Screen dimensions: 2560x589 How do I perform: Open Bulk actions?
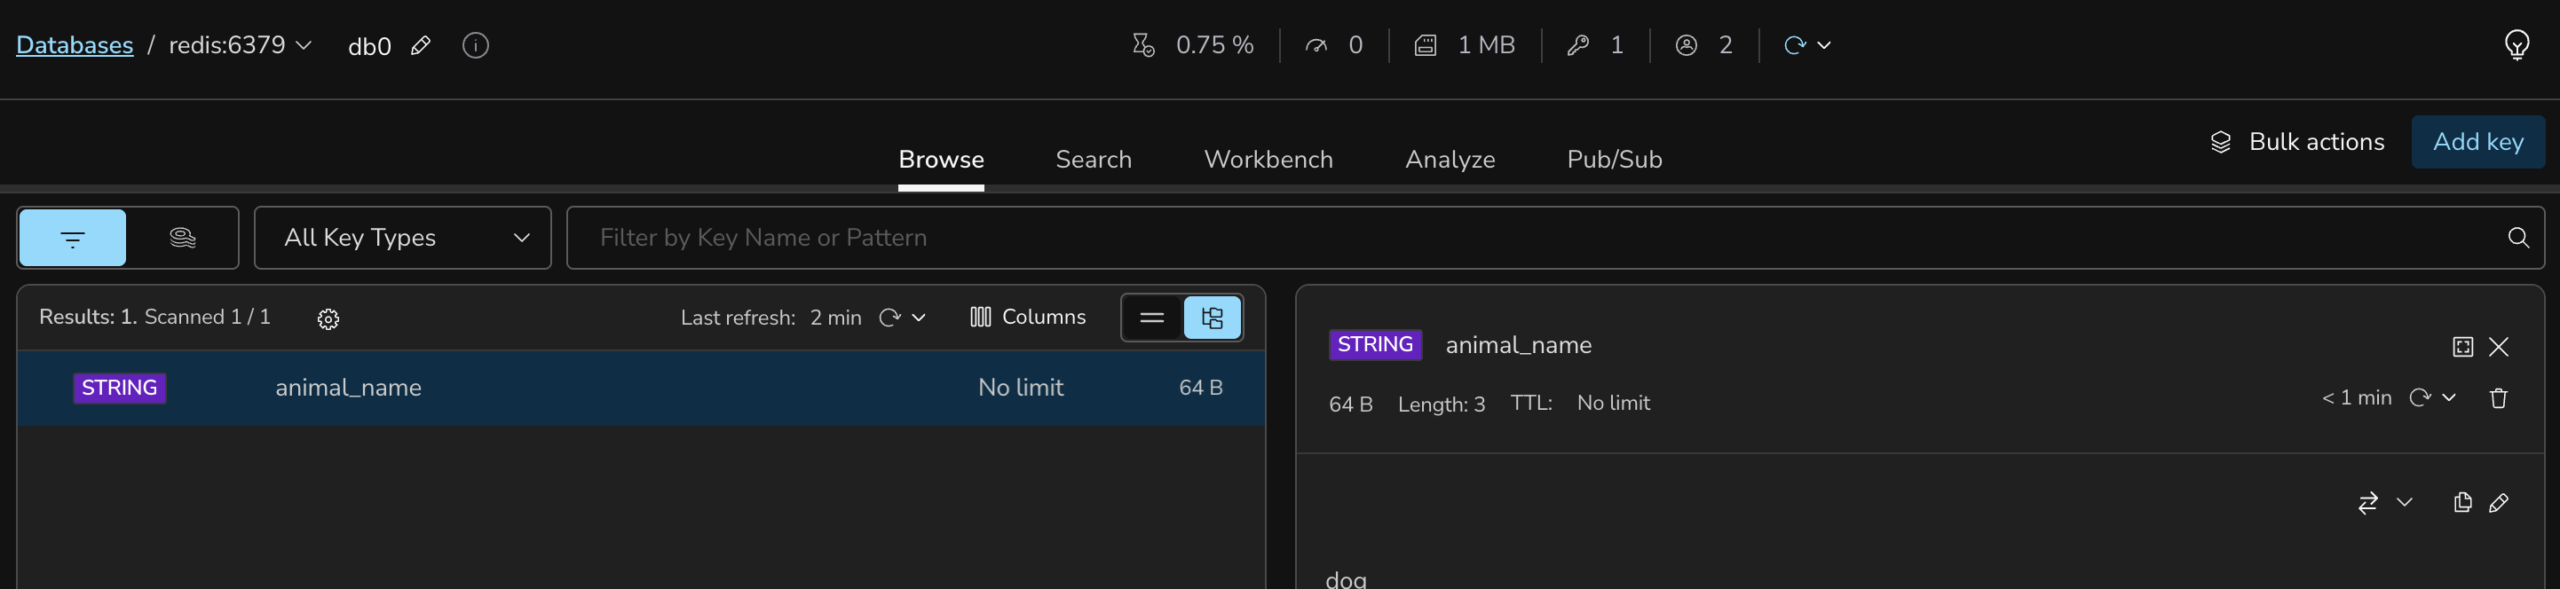coord(2297,142)
